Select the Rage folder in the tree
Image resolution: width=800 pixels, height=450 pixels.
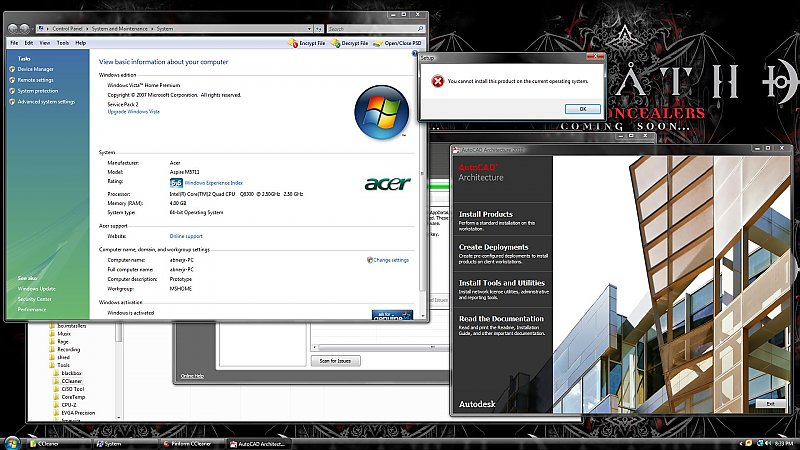pos(59,341)
